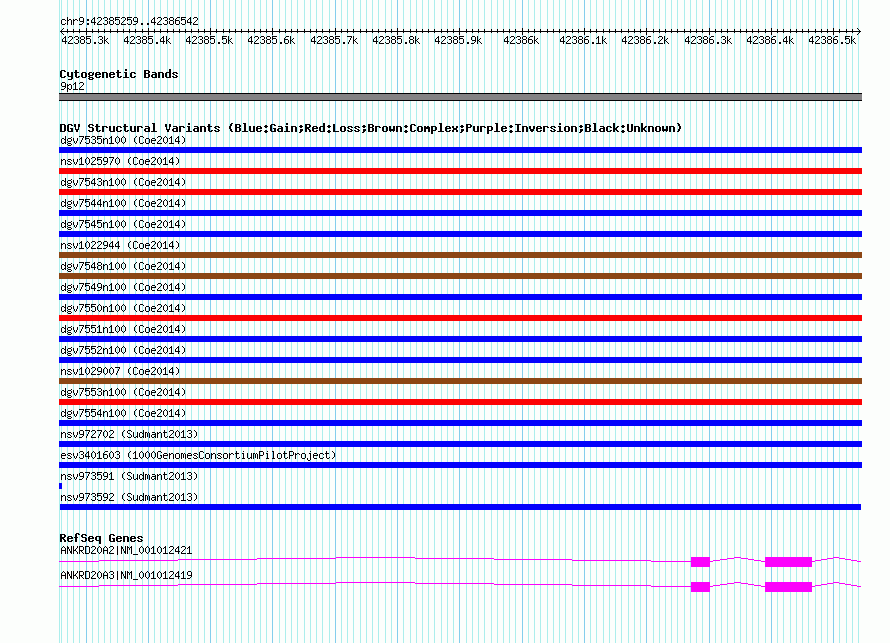Viewport: 890px width, 643px height.
Task: Click the red loss bar under nsv1025970
Action: pos(460,171)
